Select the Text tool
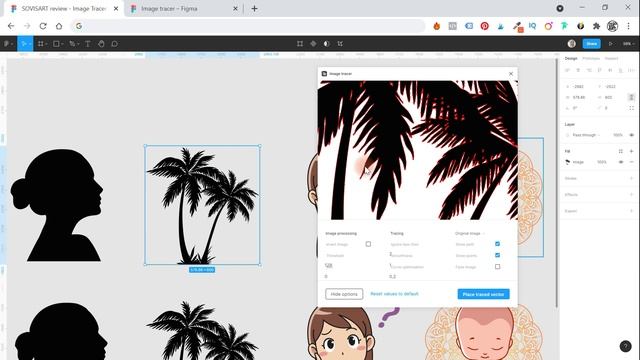Screen dimensions: 640x360 [87, 44]
